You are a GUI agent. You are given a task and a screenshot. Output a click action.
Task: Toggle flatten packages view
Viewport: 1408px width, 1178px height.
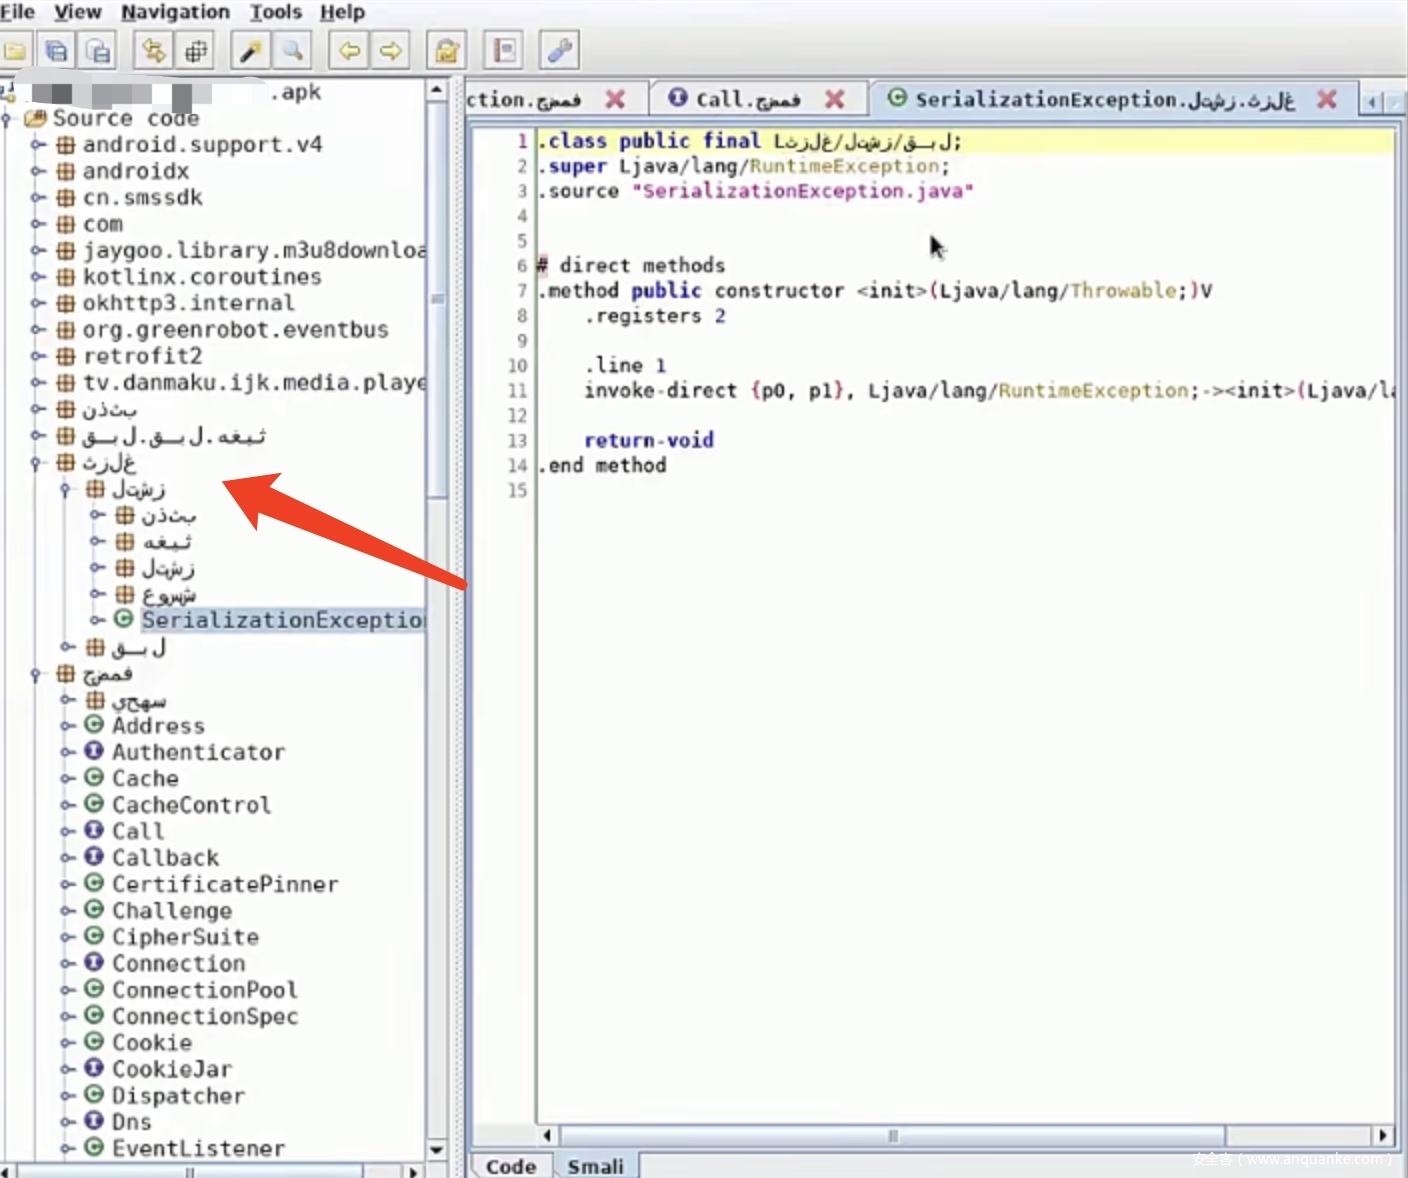(x=195, y=50)
